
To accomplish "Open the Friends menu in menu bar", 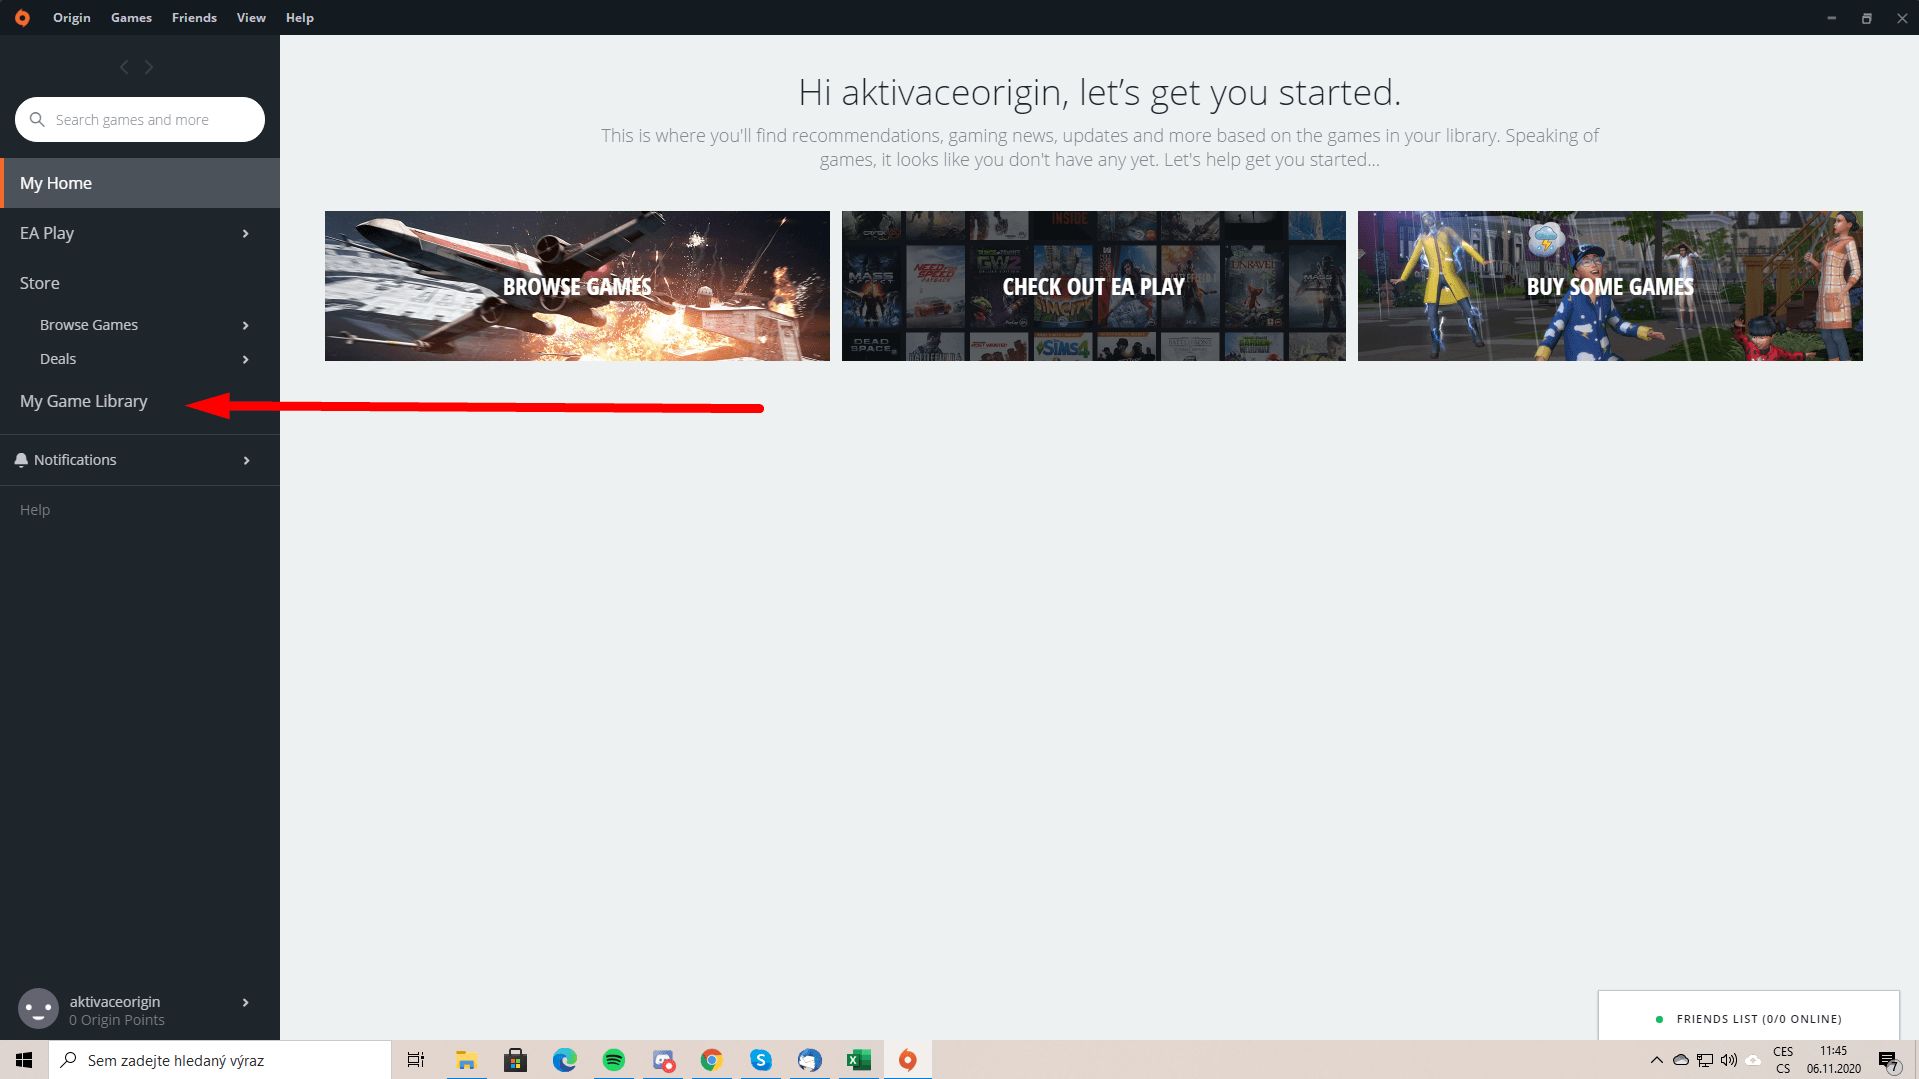I will point(194,18).
